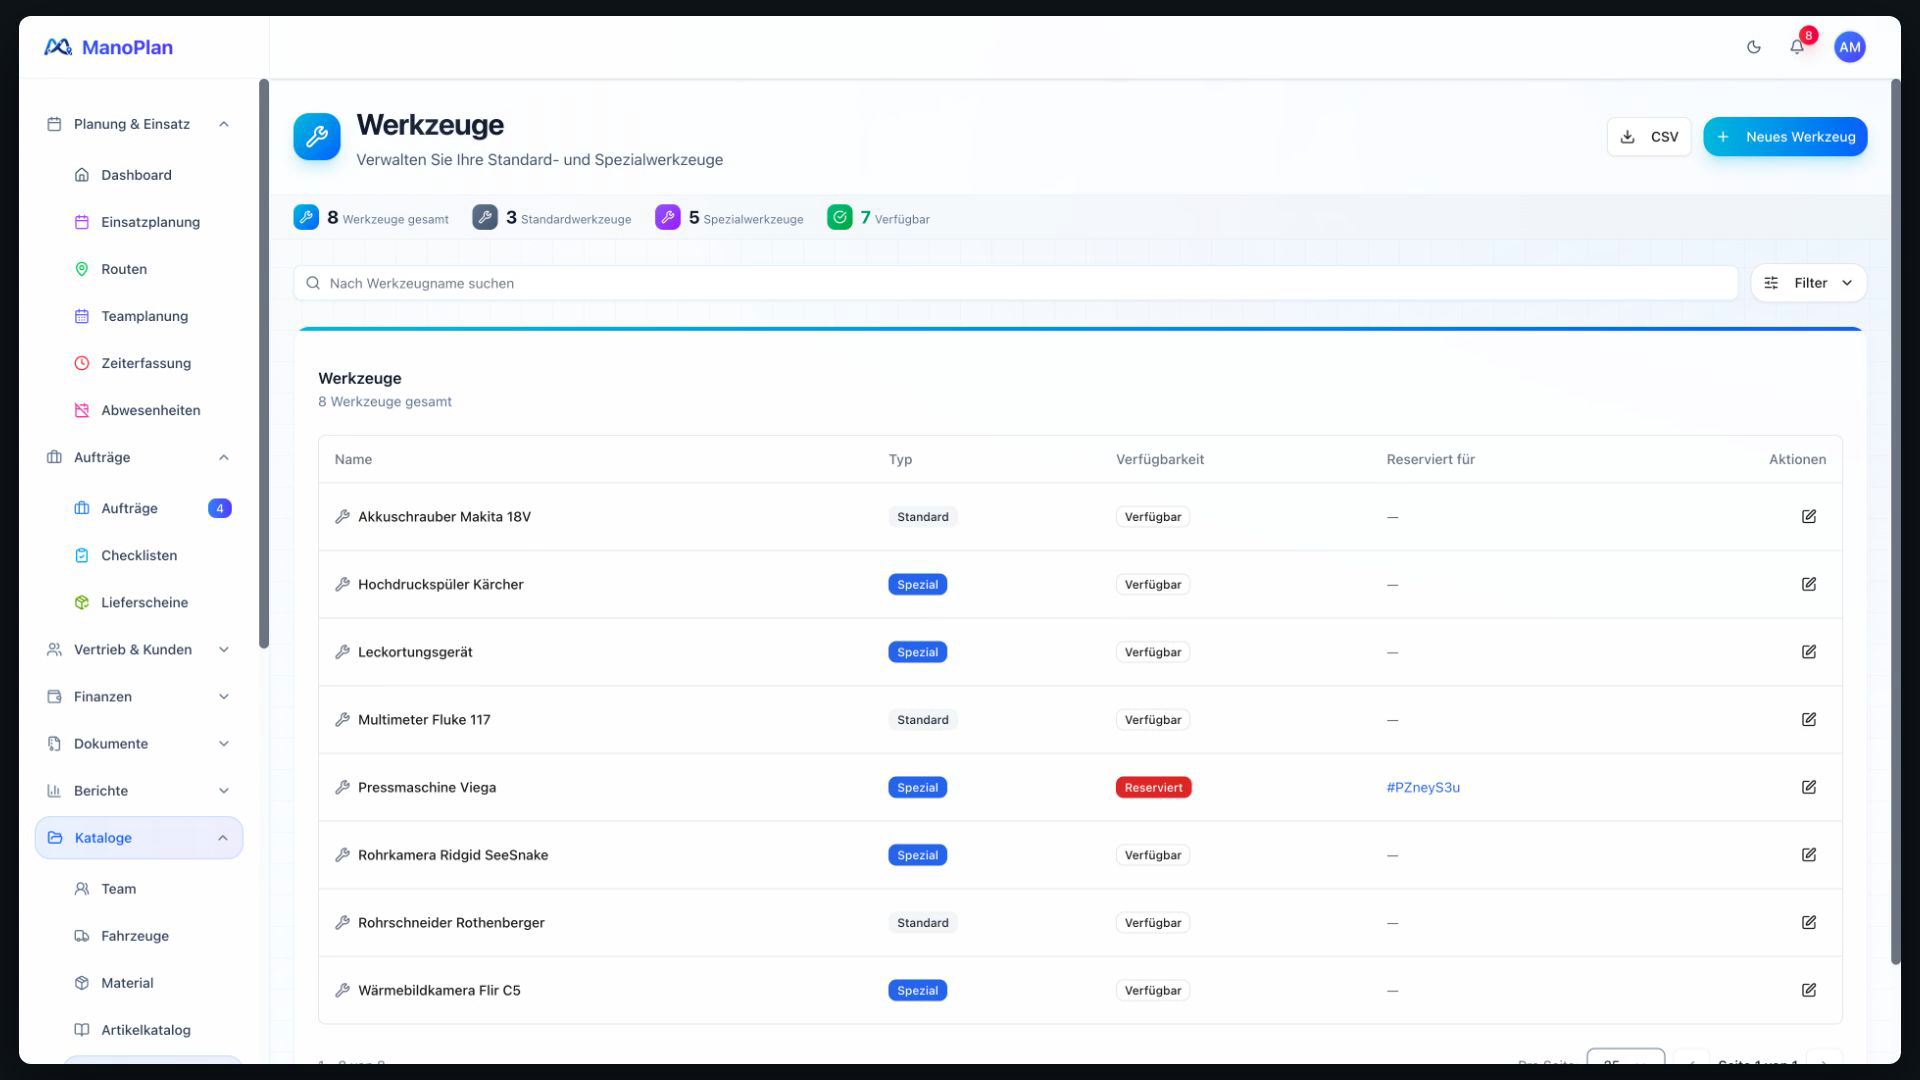Export tools via the CSV button

1648,137
